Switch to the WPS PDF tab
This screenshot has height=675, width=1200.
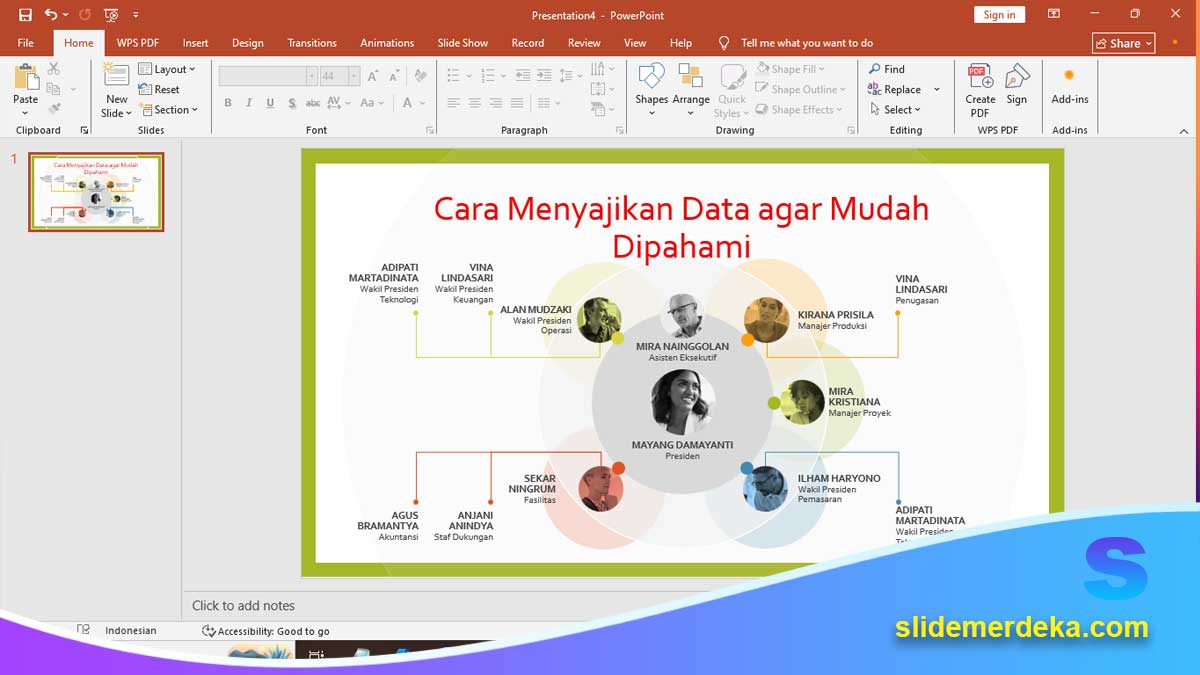138,43
